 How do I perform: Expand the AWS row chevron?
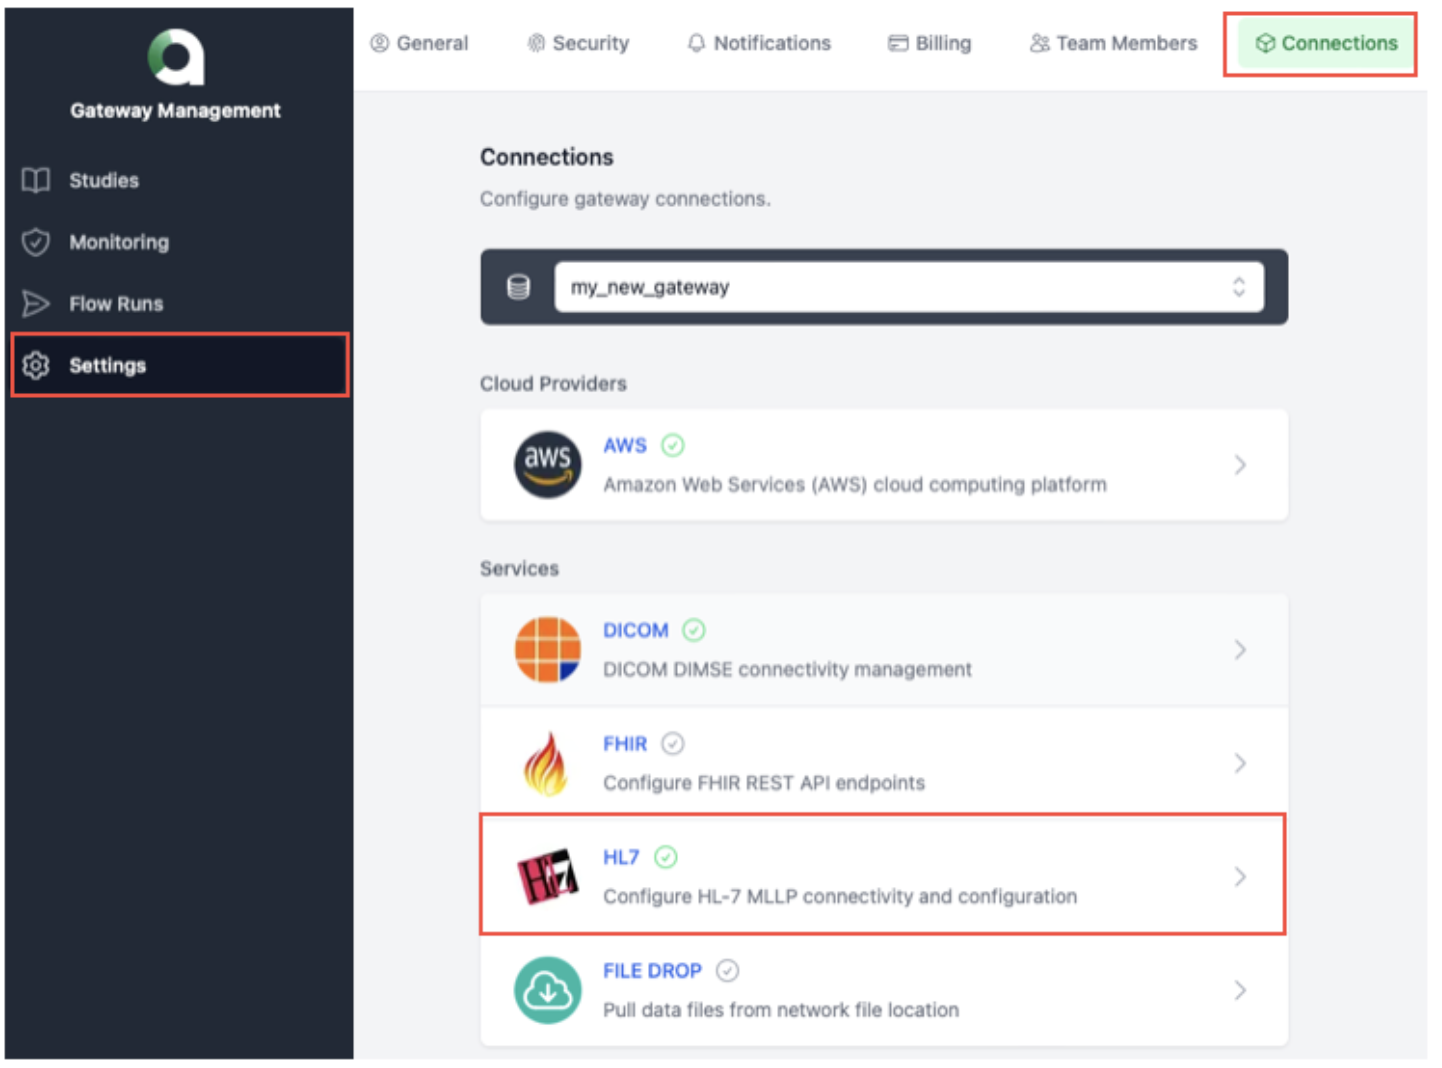tap(1240, 464)
